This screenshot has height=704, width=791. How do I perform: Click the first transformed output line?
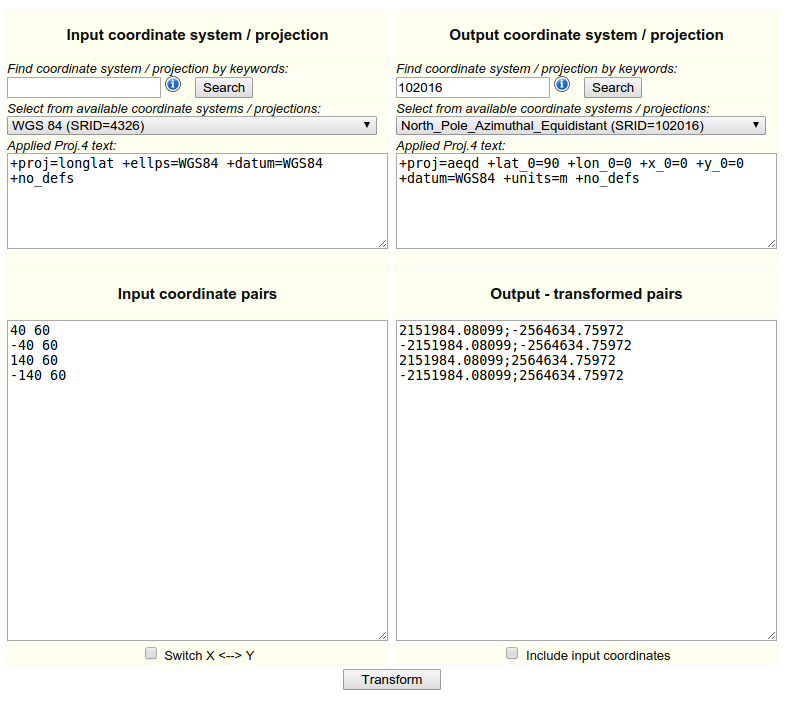[x=511, y=331]
